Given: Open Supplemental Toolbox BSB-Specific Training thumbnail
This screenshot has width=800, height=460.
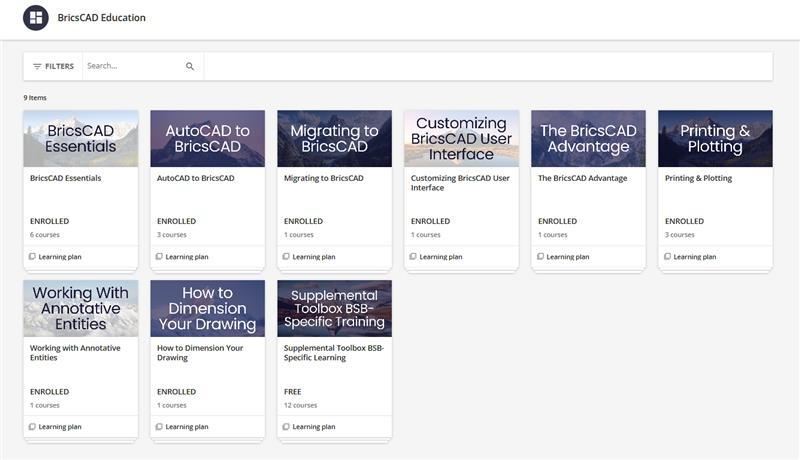Looking at the screenshot, I should tap(334, 308).
